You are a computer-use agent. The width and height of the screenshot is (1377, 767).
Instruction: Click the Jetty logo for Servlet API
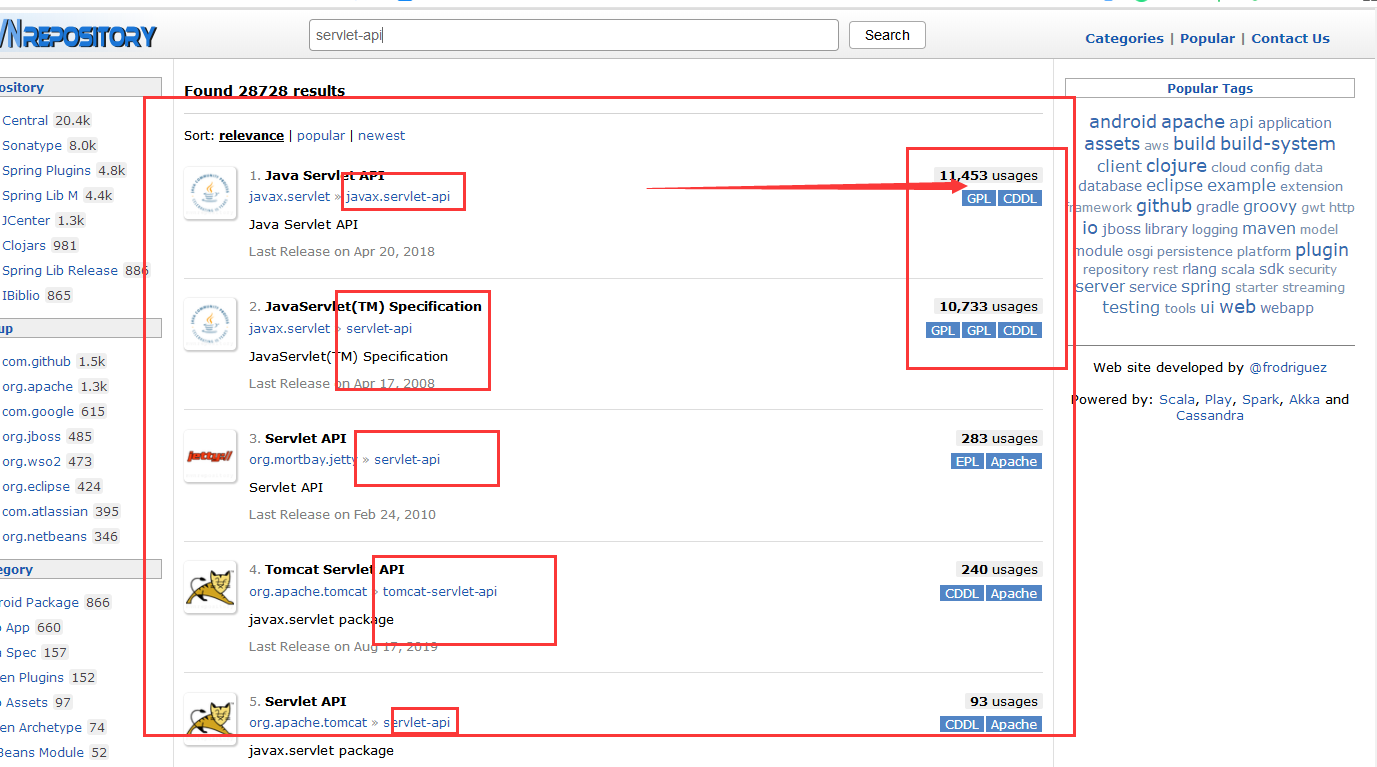click(x=210, y=456)
